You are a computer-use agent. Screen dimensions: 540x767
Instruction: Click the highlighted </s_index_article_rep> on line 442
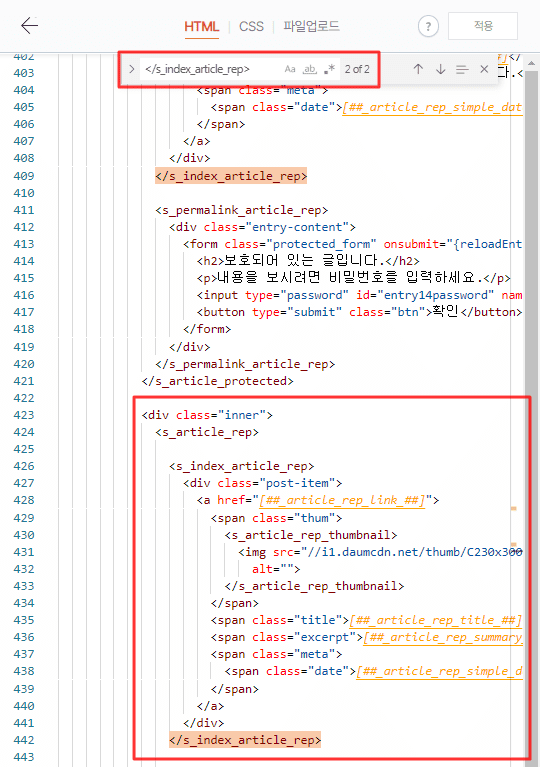pyautogui.click(x=245, y=740)
